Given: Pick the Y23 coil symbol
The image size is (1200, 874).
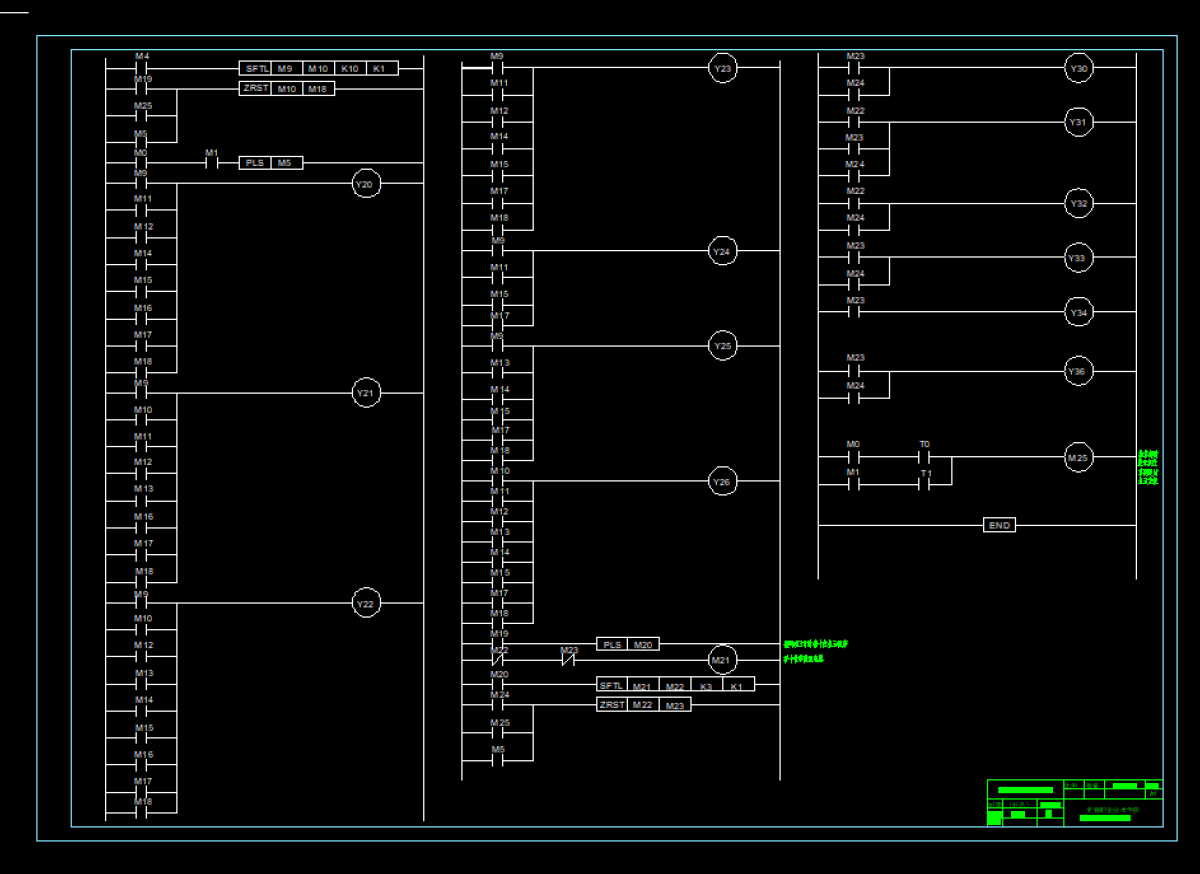Looking at the screenshot, I should point(722,68).
